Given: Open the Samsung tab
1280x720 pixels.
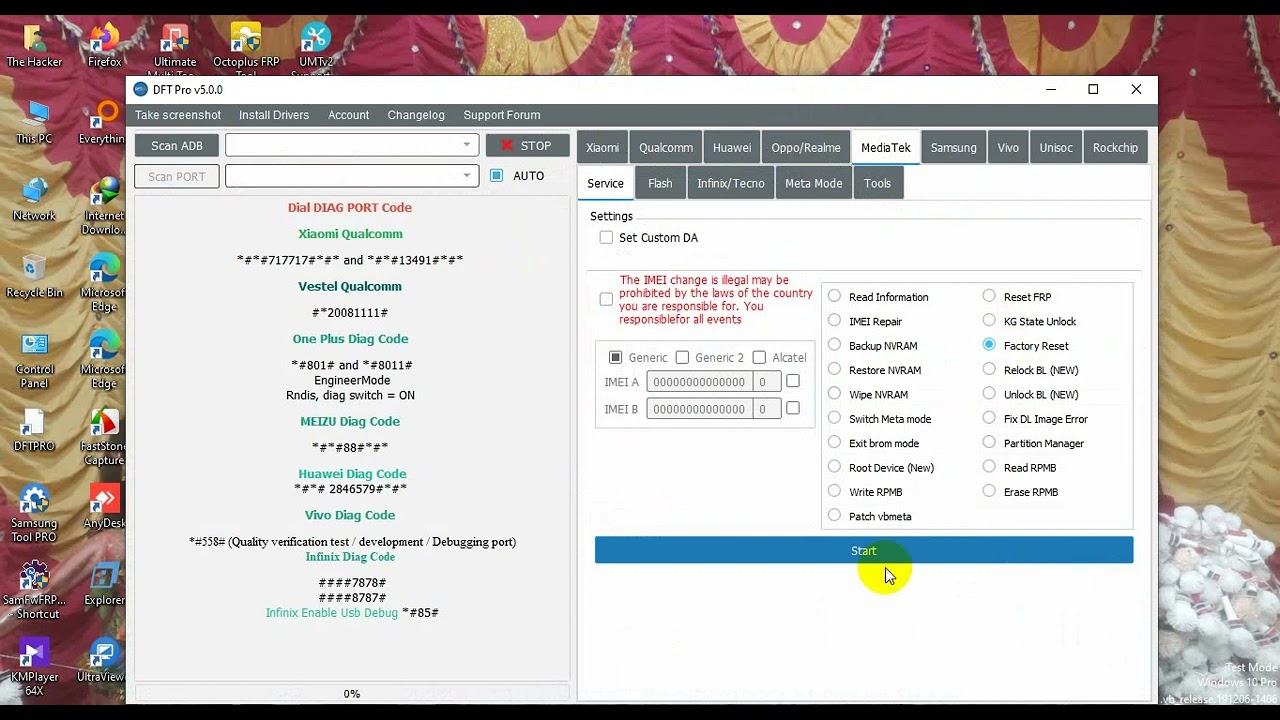Looking at the screenshot, I should point(954,148).
